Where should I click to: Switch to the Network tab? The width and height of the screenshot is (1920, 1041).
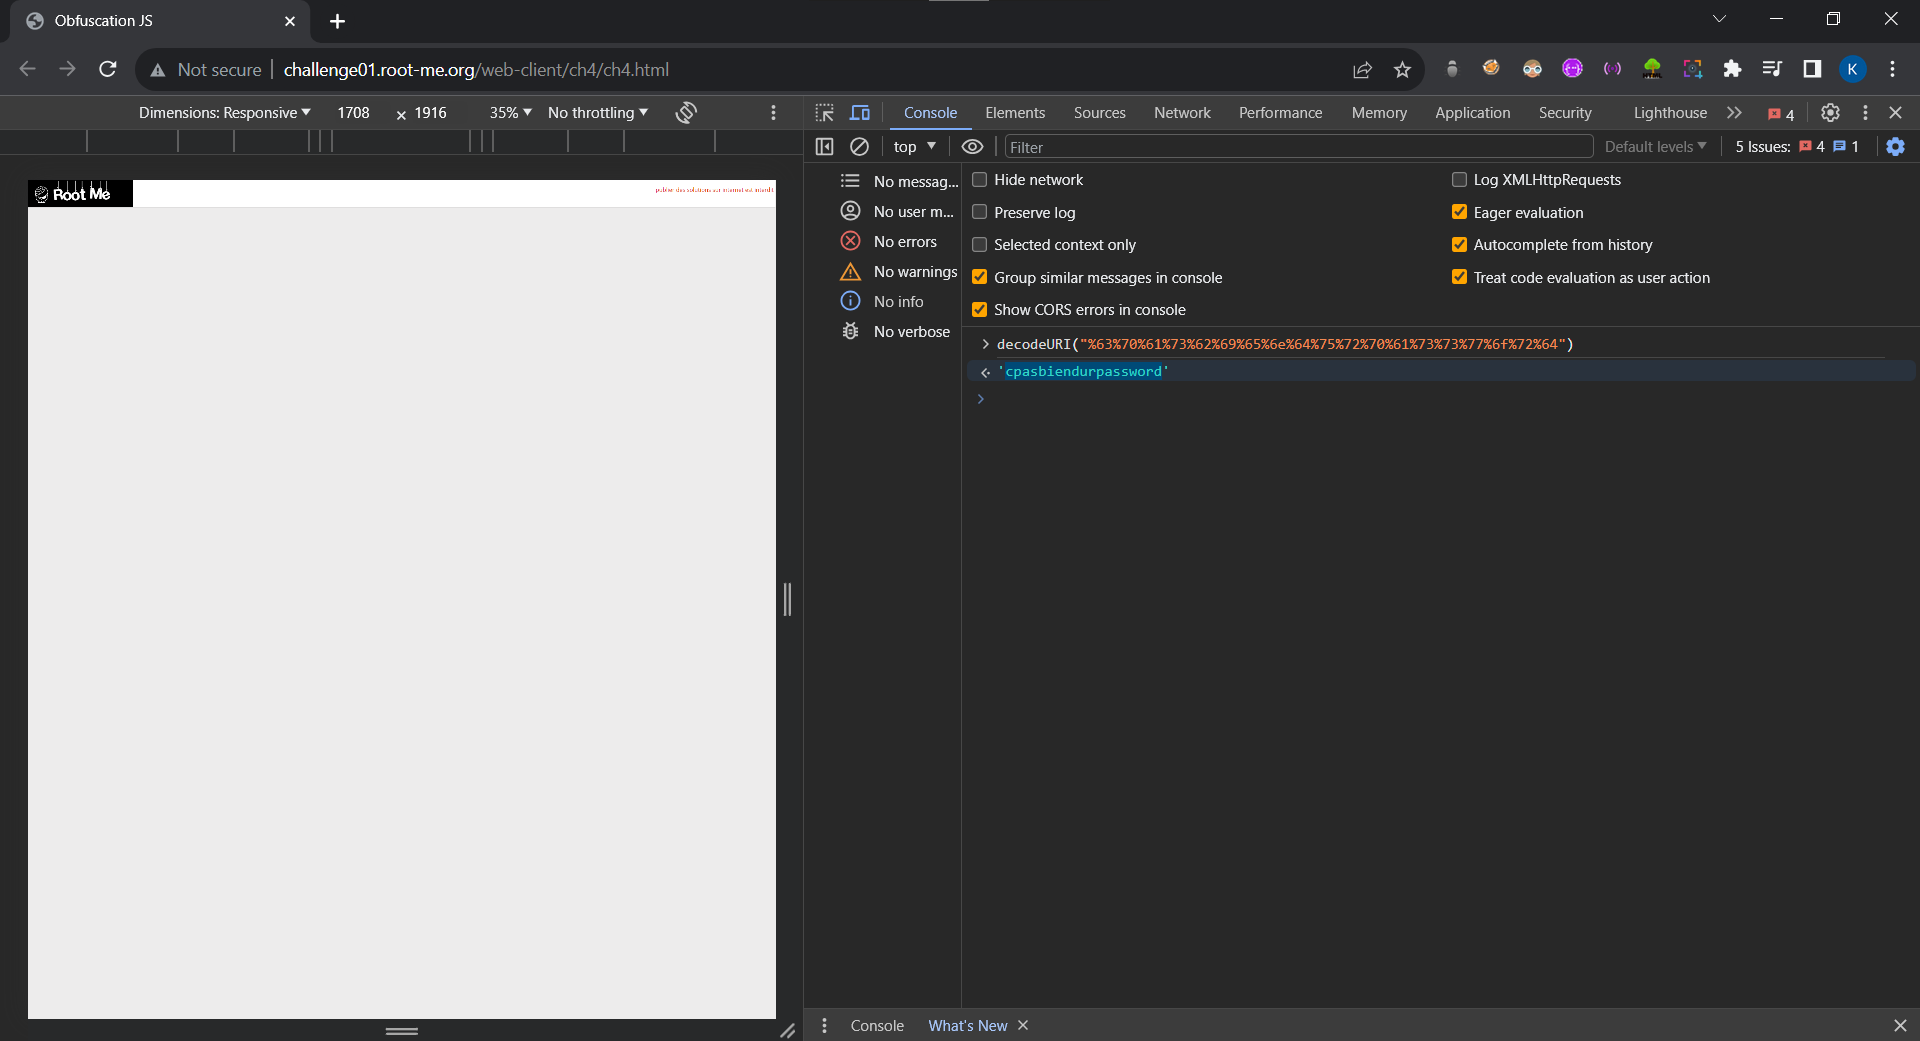1182,113
